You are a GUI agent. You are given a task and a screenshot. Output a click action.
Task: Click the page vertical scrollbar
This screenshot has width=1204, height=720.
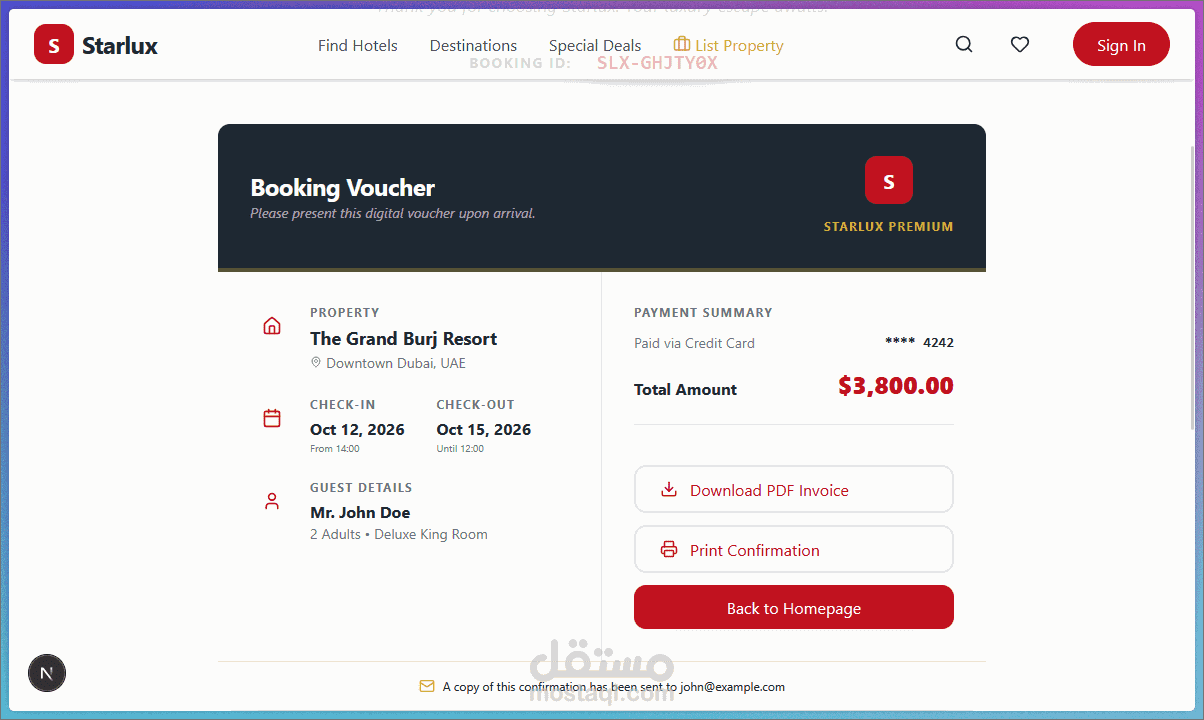click(1192, 290)
